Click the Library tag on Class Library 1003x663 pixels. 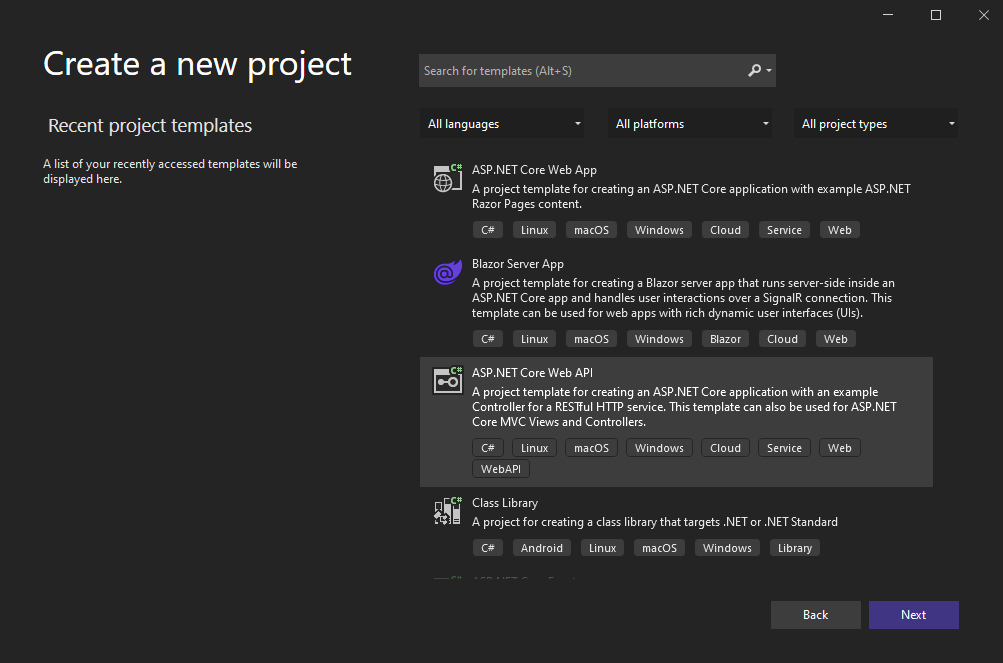[794, 548]
